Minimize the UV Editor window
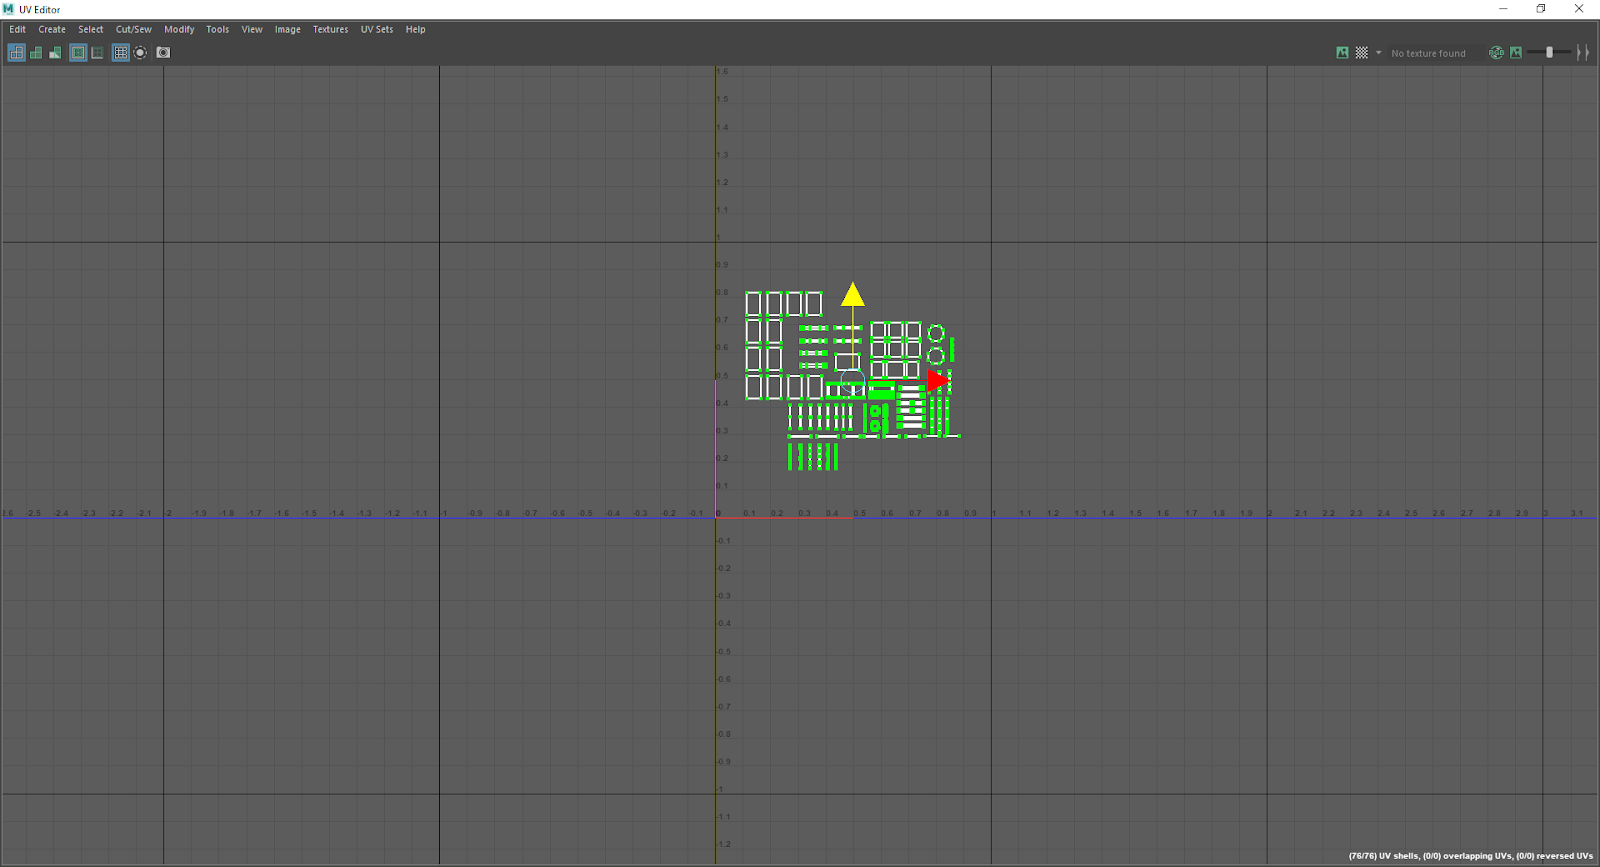1600x867 pixels. click(1503, 9)
